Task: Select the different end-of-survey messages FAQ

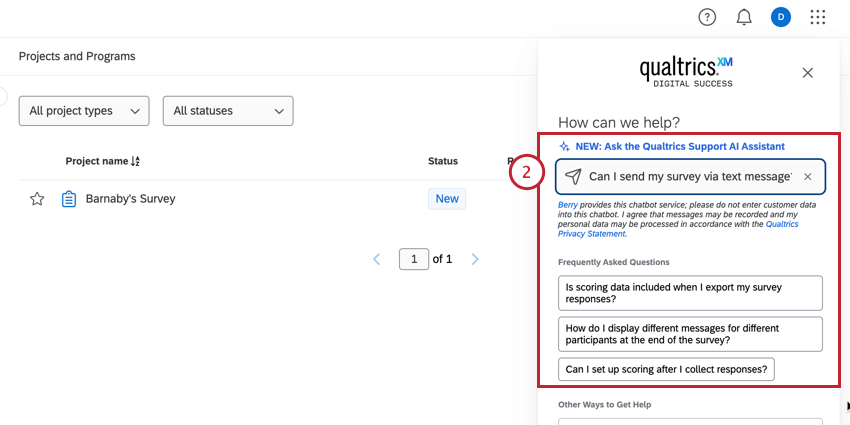Action: pyautogui.click(x=690, y=334)
